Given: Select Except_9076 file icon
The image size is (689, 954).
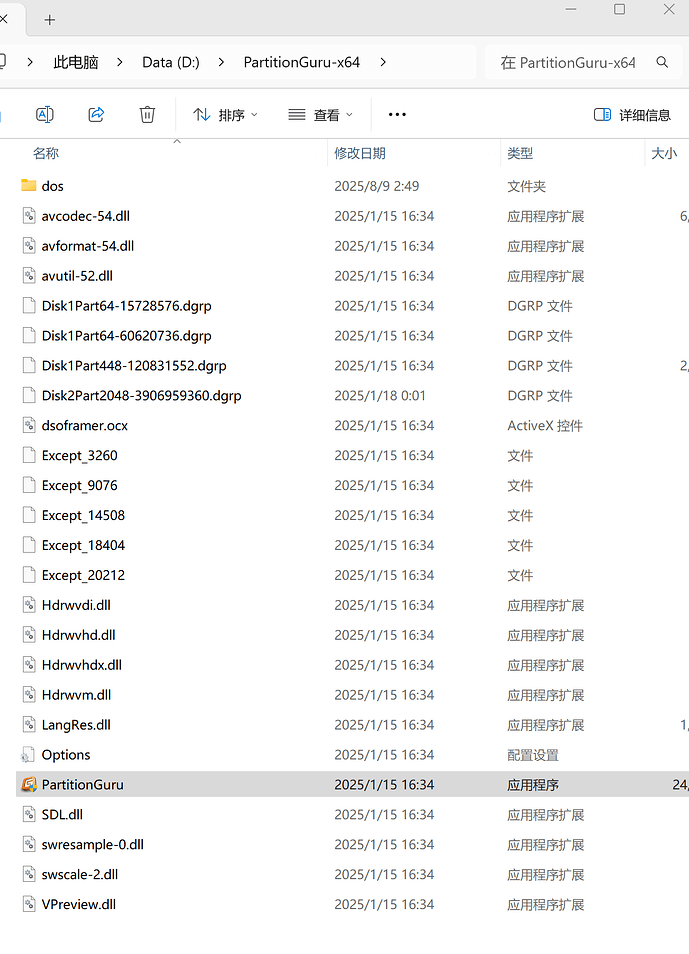Looking at the screenshot, I should click(29, 485).
